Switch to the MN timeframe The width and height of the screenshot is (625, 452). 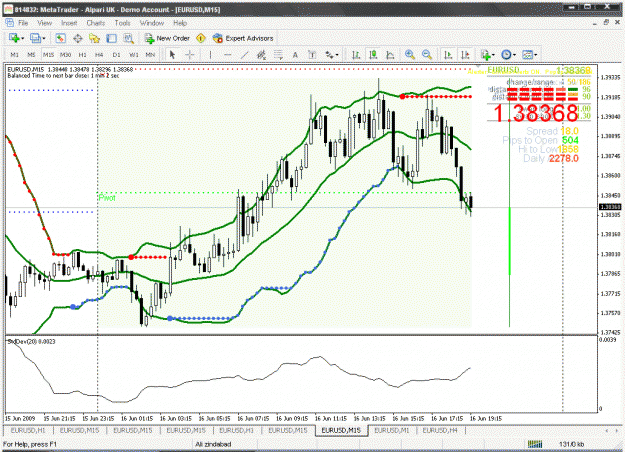coord(150,55)
